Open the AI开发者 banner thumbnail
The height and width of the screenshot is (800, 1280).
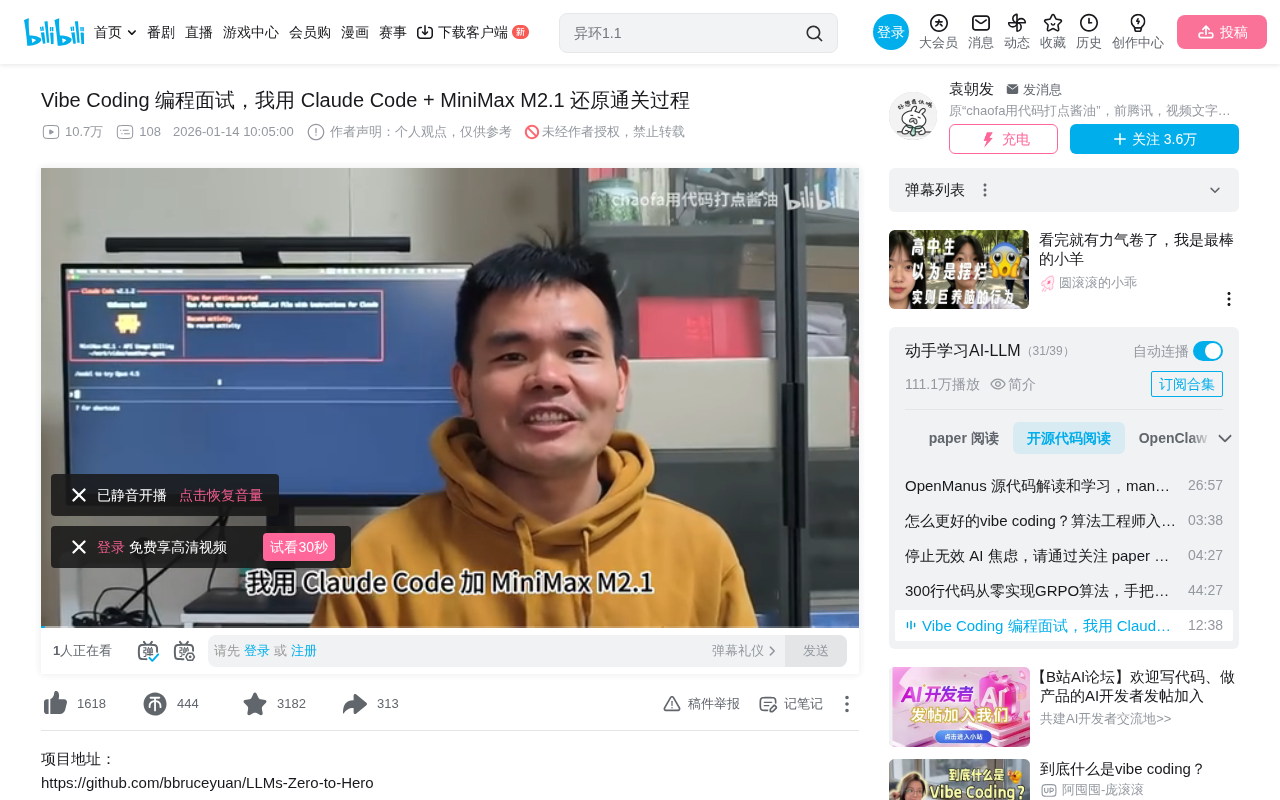pyautogui.click(x=960, y=707)
